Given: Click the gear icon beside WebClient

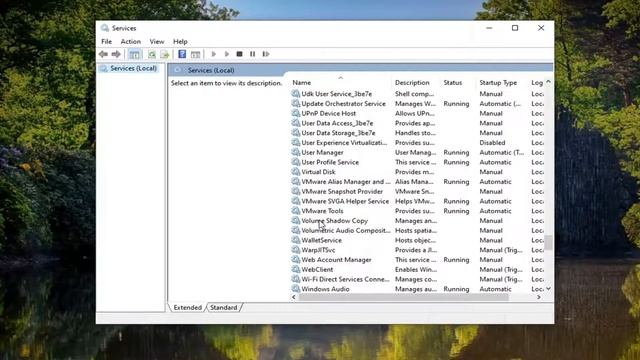Looking at the screenshot, I should [x=296, y=269].
